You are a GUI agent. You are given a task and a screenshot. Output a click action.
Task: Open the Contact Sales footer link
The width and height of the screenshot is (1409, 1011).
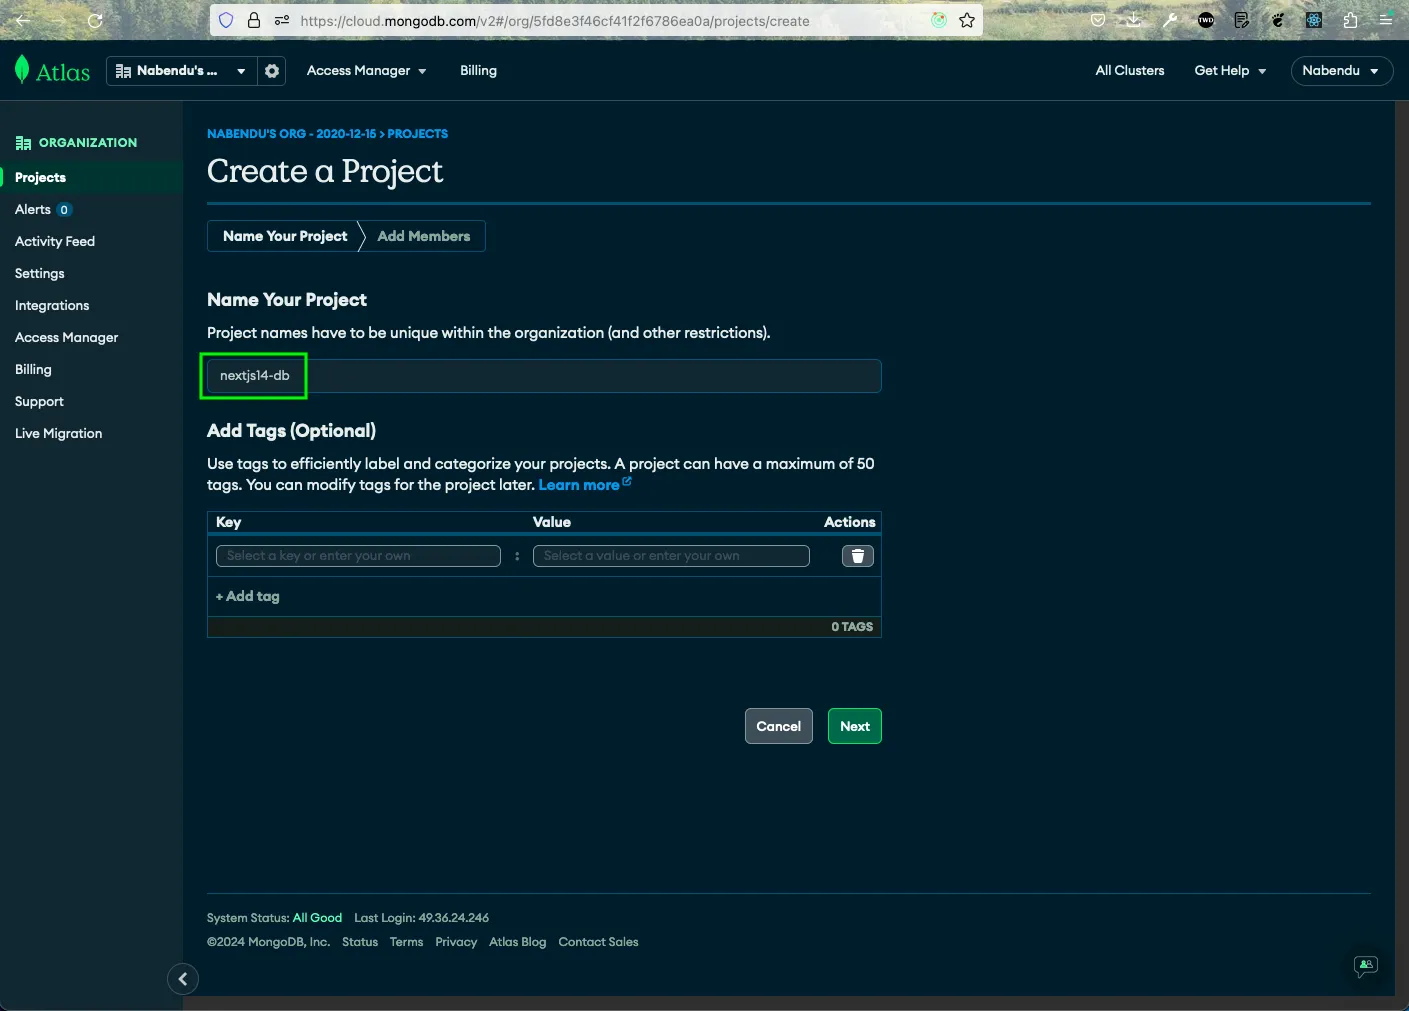pos(598,942)
